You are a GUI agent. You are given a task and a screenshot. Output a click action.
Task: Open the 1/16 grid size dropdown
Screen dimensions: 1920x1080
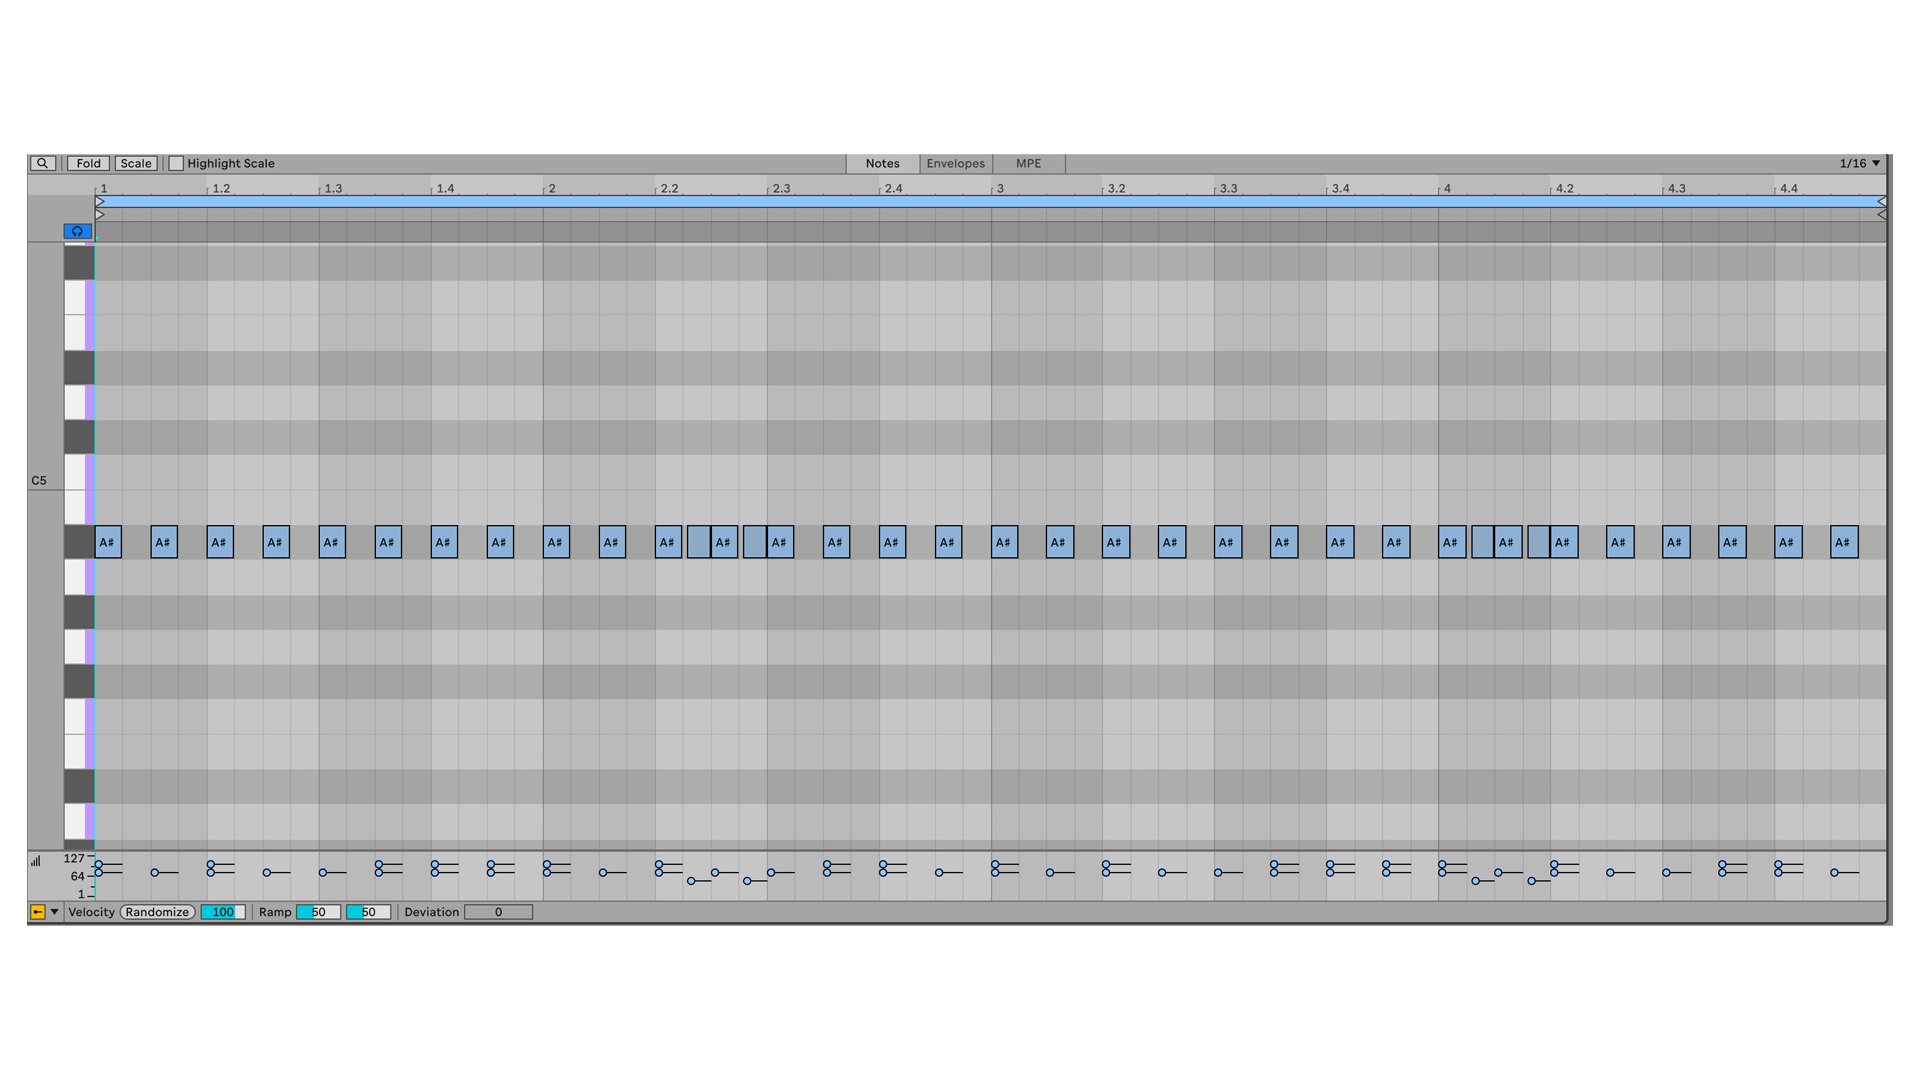pos(1860,163)
